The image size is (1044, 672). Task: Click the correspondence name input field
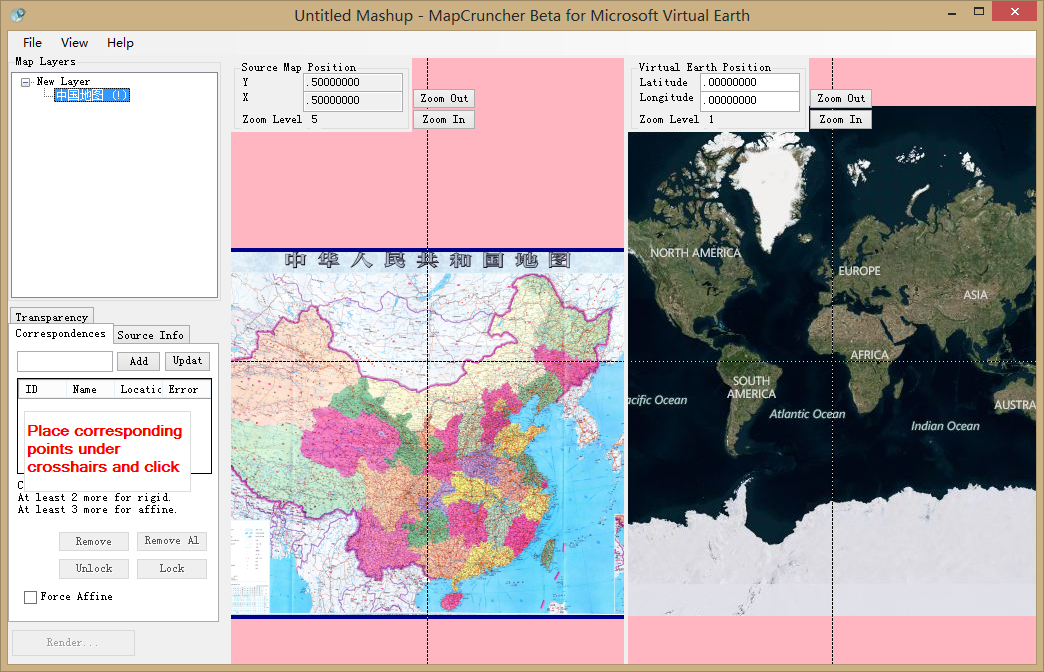pos(65,362)
